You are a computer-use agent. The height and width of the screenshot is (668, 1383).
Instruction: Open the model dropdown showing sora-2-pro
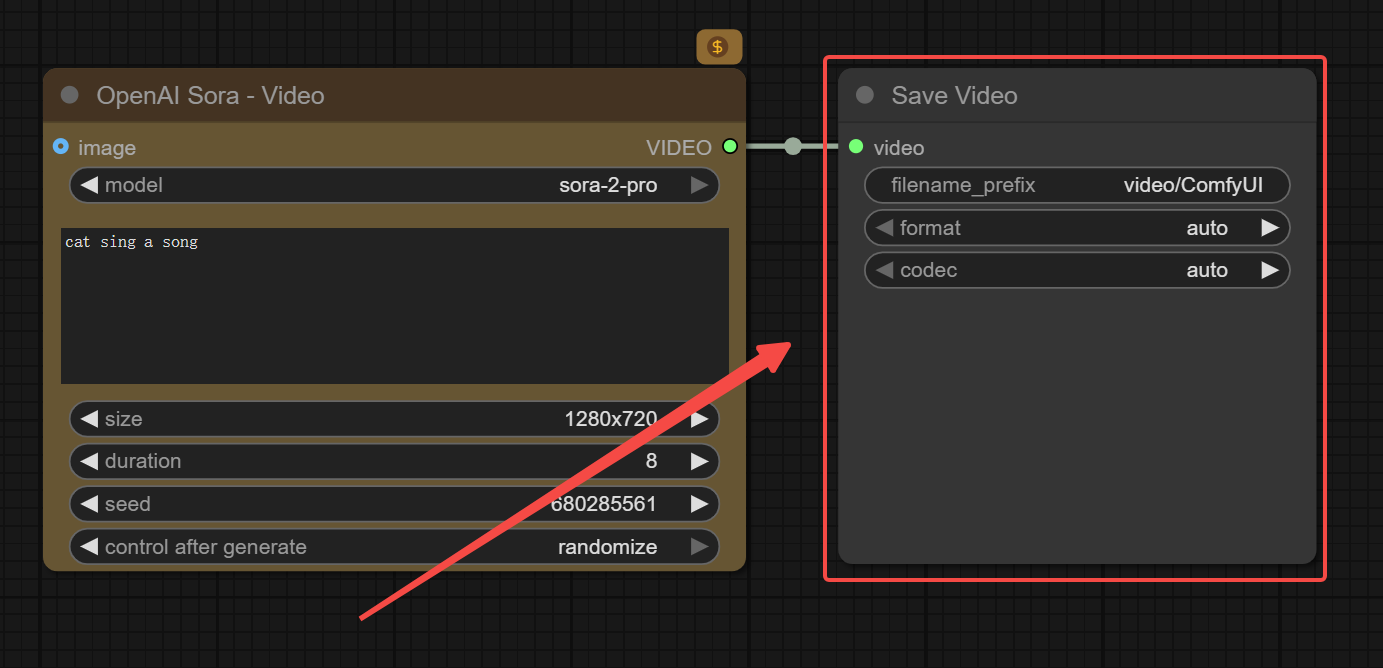(394, 185)
